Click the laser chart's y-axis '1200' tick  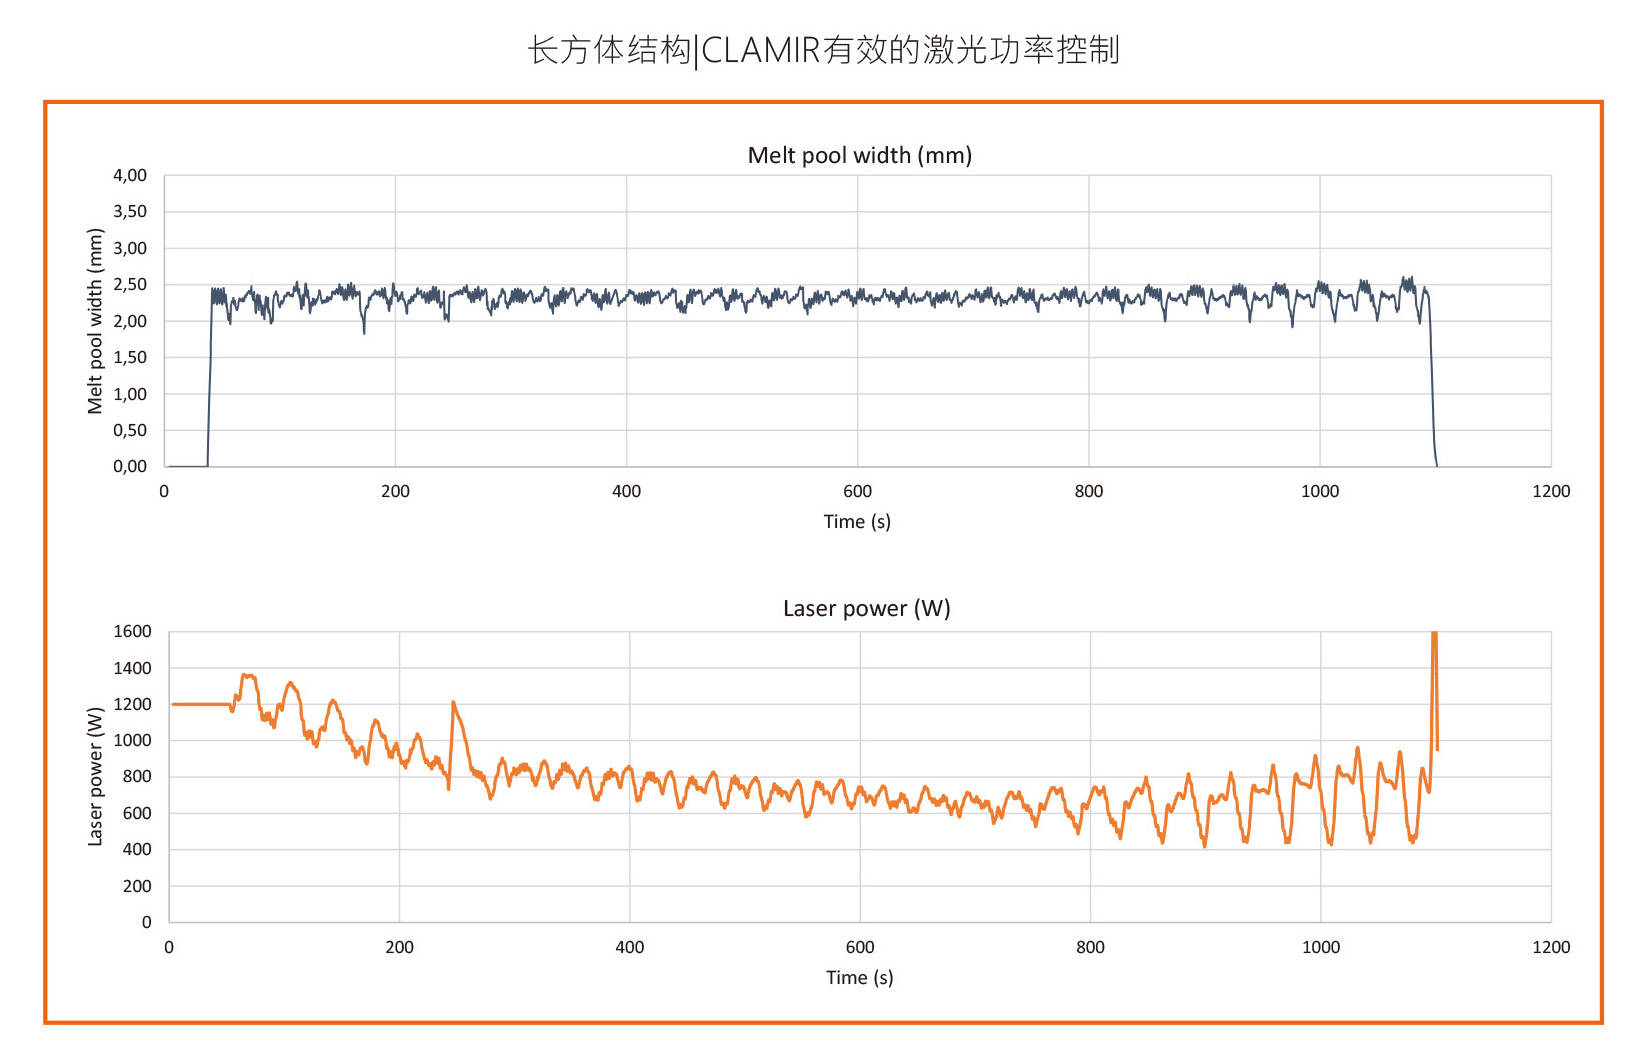pyautogui.click(x=132, y=704)
